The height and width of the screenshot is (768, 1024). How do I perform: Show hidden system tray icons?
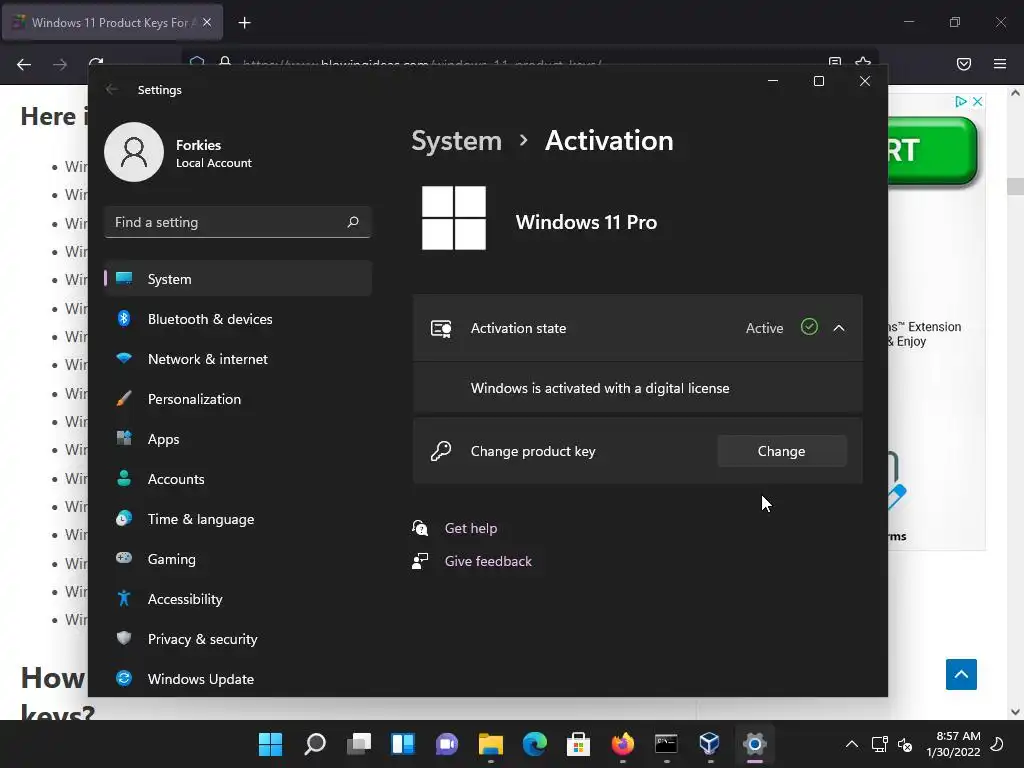tap(852, 744)
